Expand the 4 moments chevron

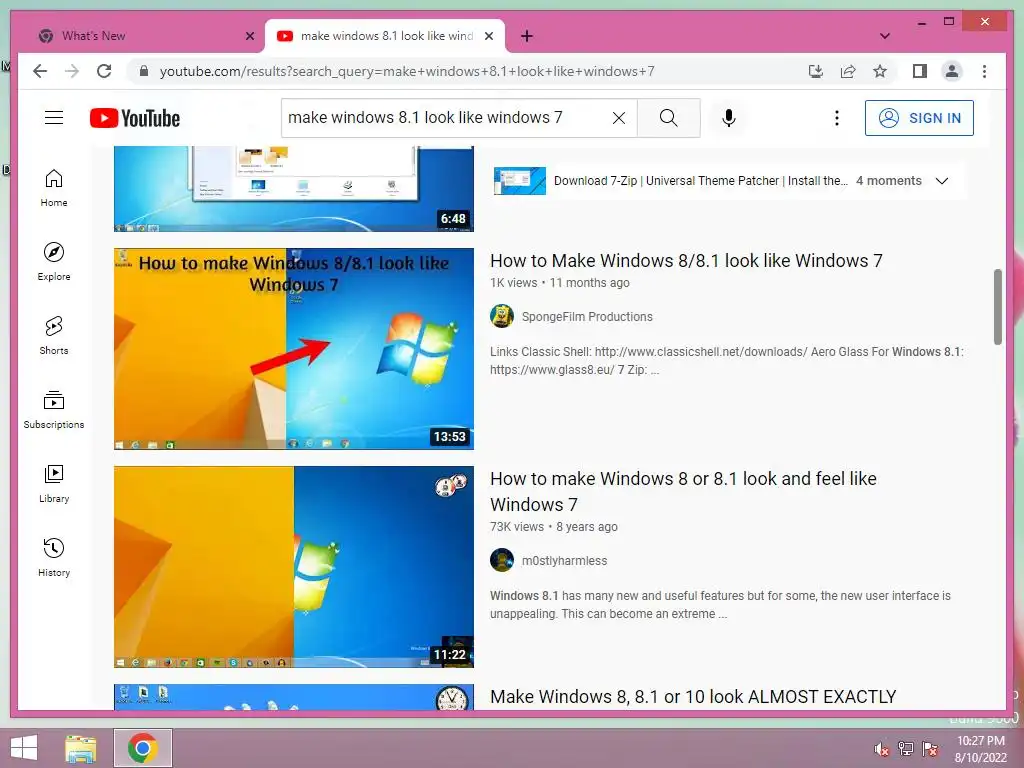[x=942, y=181]
